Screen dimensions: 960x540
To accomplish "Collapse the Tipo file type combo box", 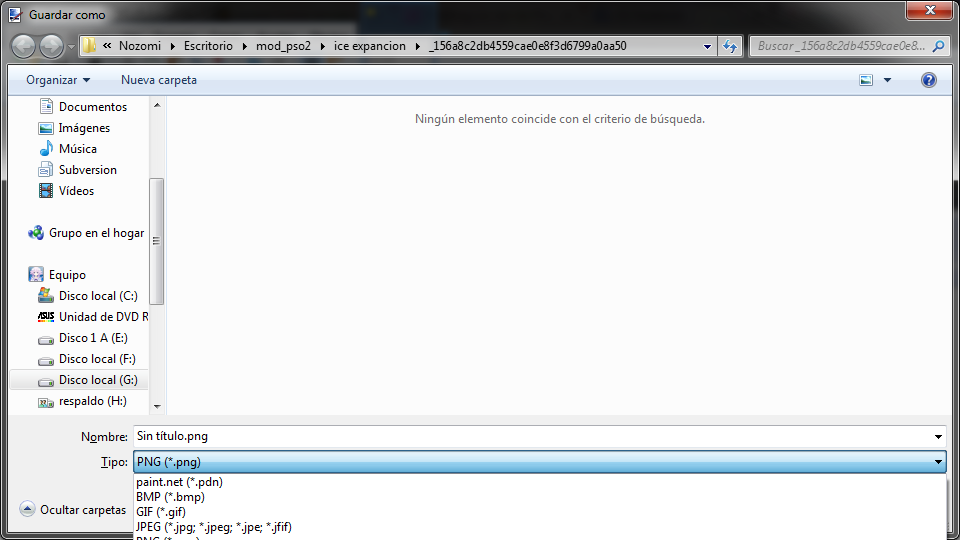I will (937, 462).
